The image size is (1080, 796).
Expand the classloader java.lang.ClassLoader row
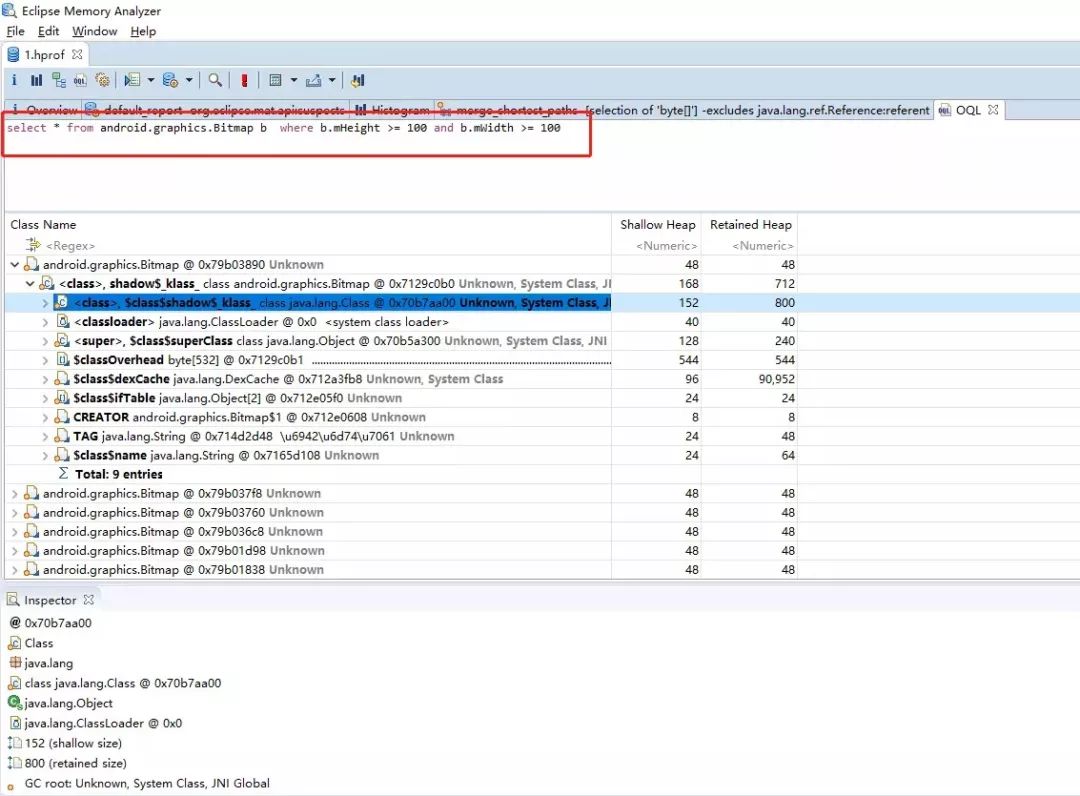tap(45, 322)
